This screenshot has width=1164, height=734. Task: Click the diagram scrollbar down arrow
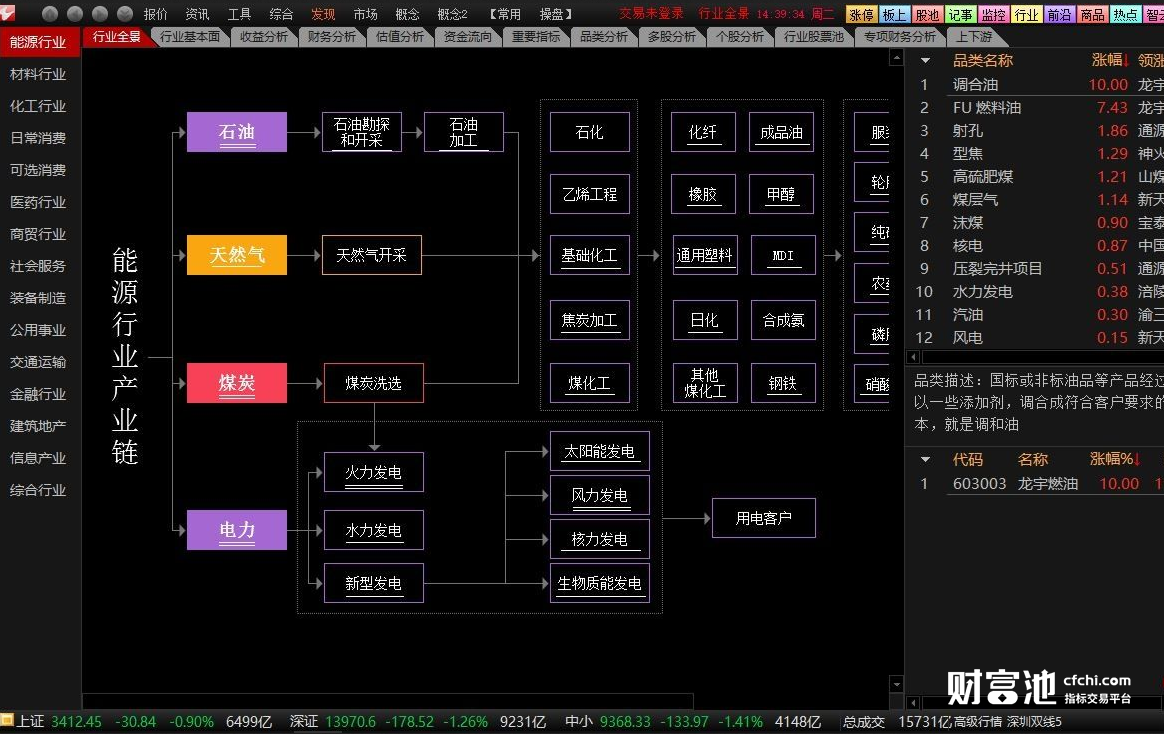897,684
